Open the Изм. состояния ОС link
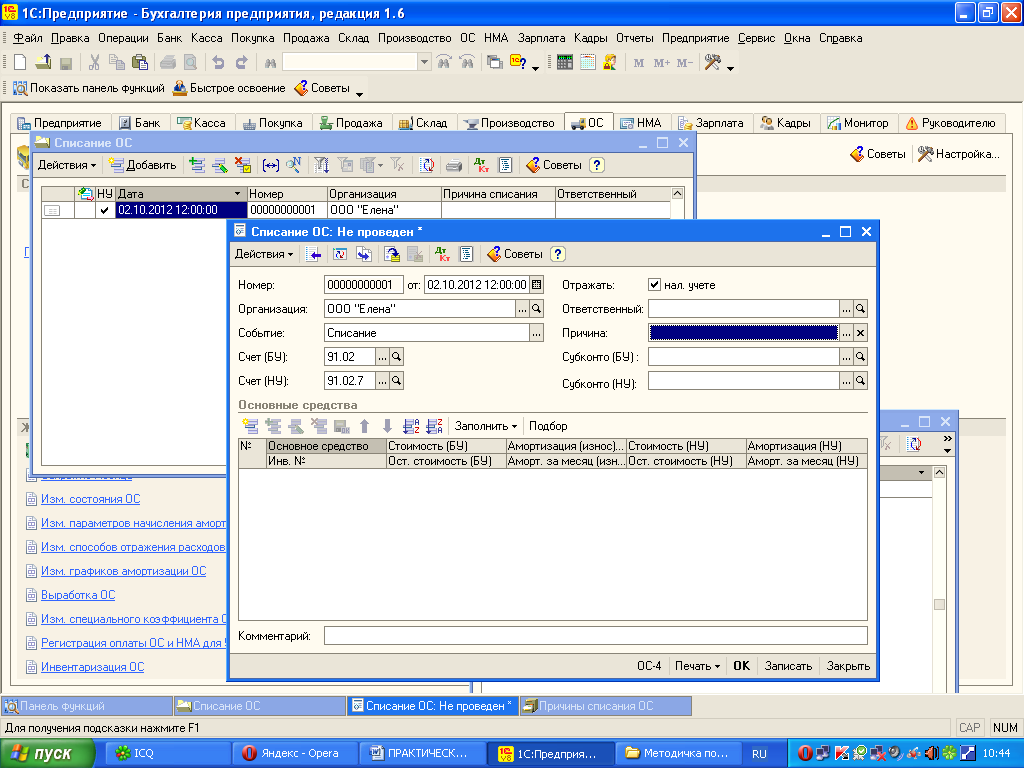Viewport: 1024px width, 768px height. [x=91, y=499]
